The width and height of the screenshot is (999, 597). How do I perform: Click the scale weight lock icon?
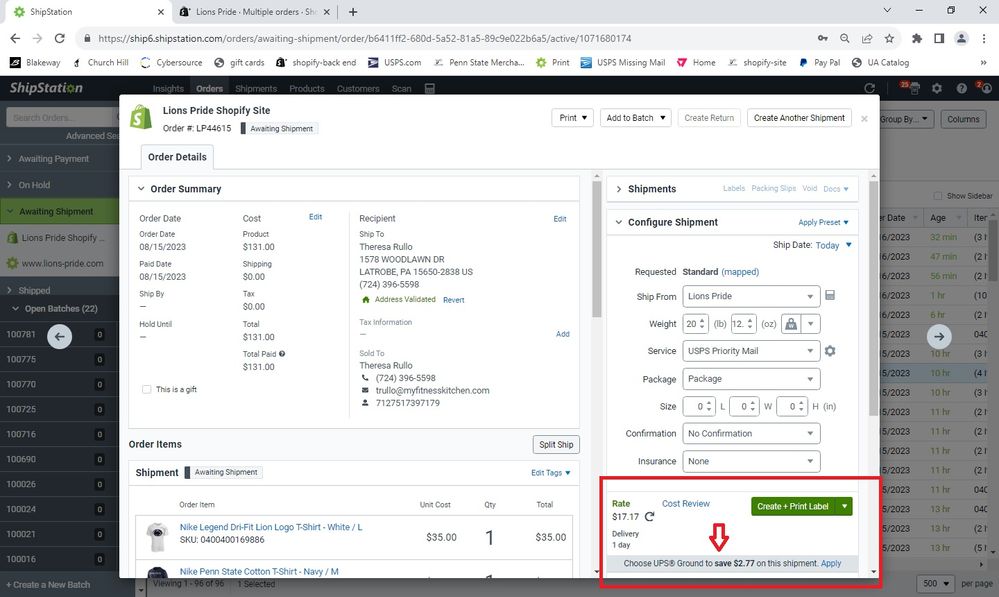[792, 324]
